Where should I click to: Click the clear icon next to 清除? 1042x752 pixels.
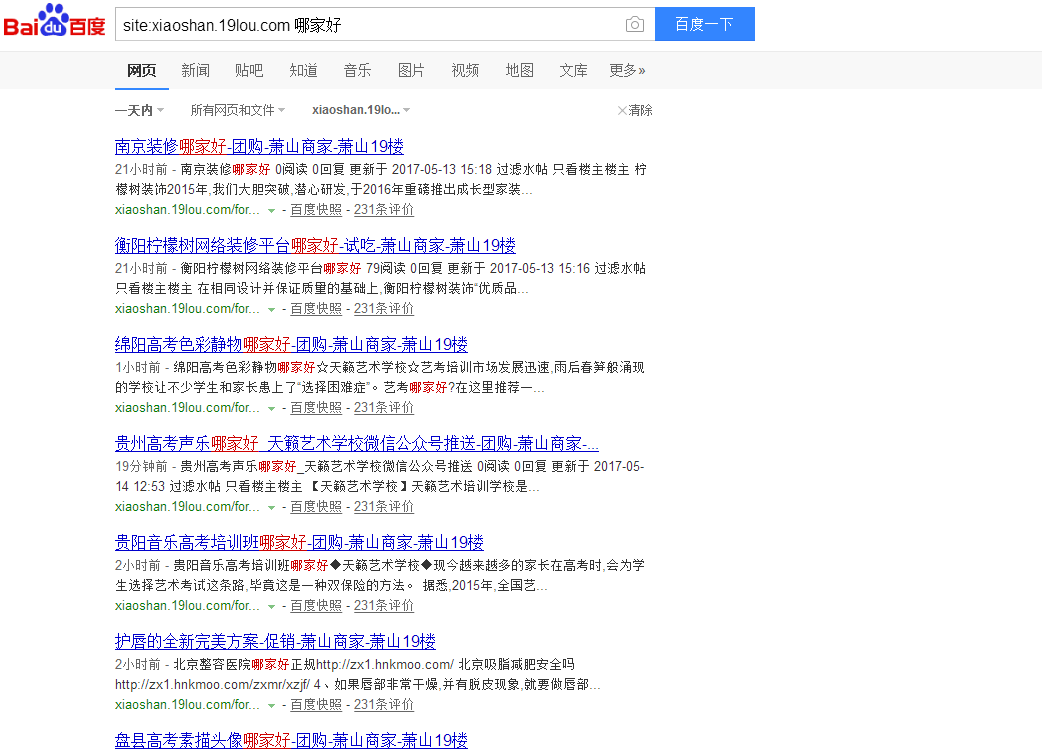pyautogui.click(x=622, y=110)
